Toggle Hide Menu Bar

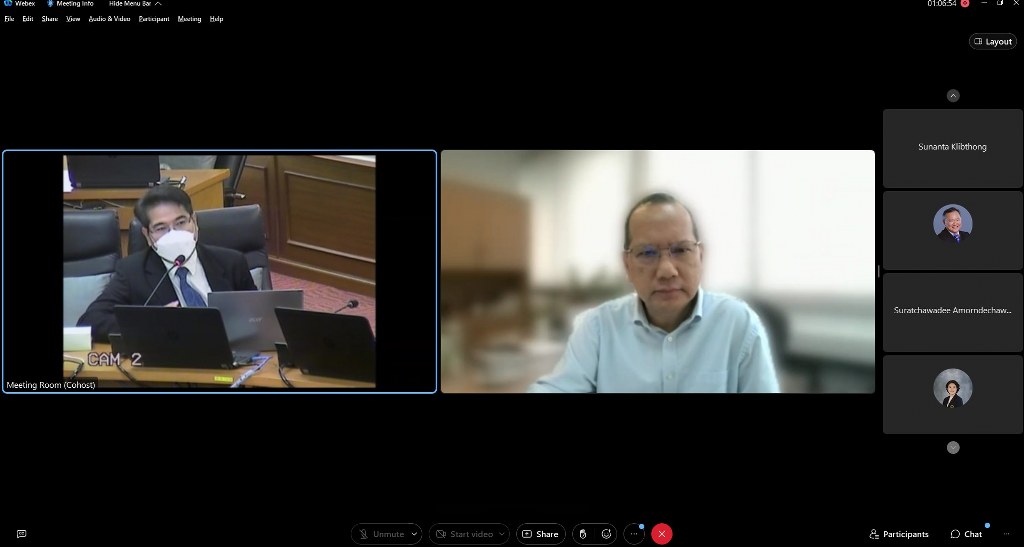pos(134,4)
